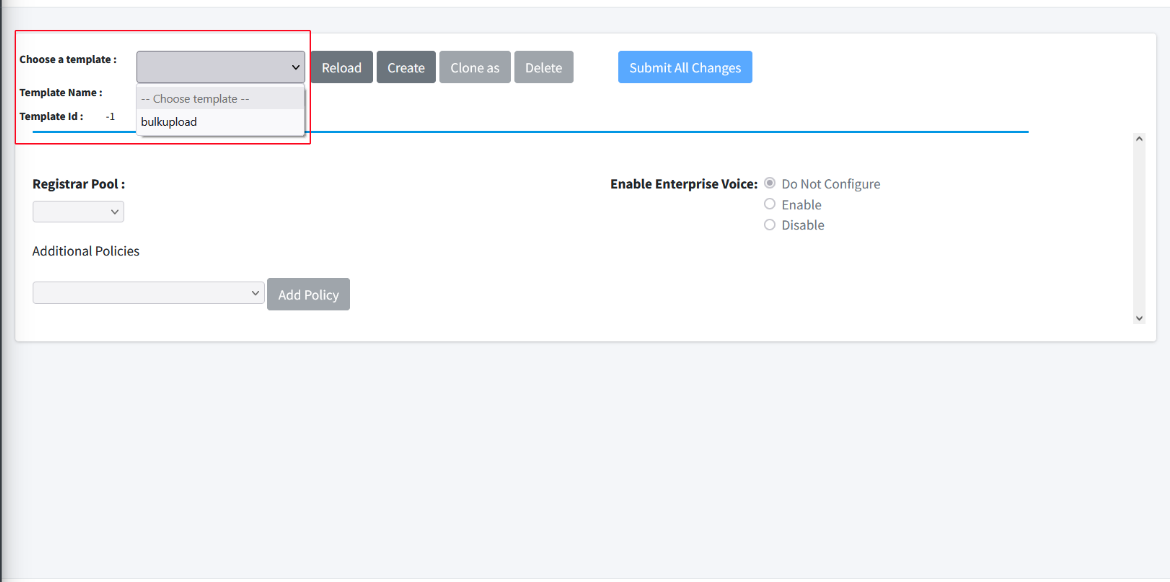Screen dimensions: 1170x582
Task: Enable Enterprise Voice via the Enable radio
Action: click(x=769, y=203)
